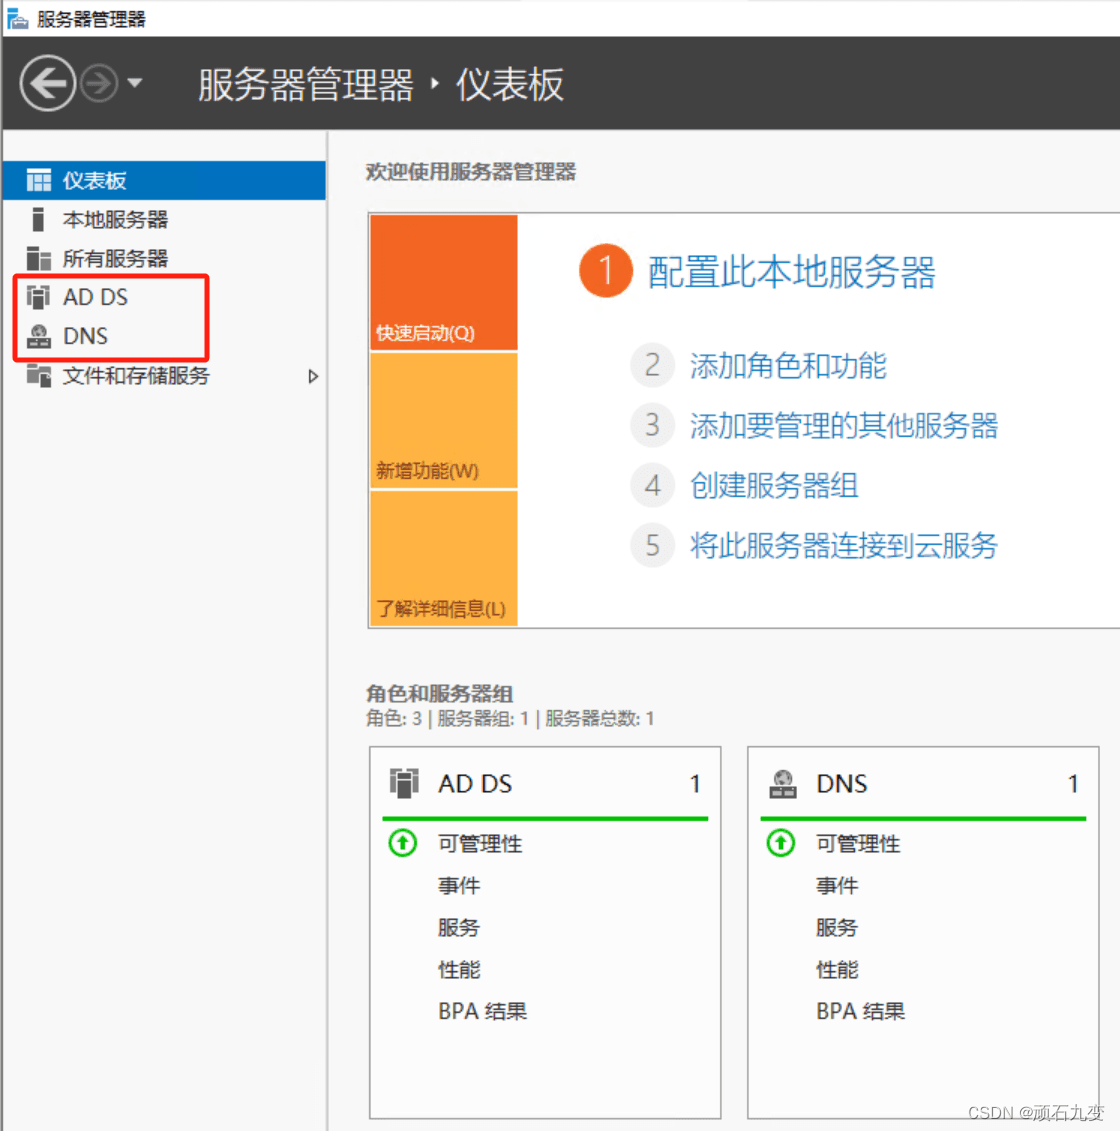The image size is (1120, 1131).
Task: Click the DNS sidebar icon
Action: pos(38,336)
